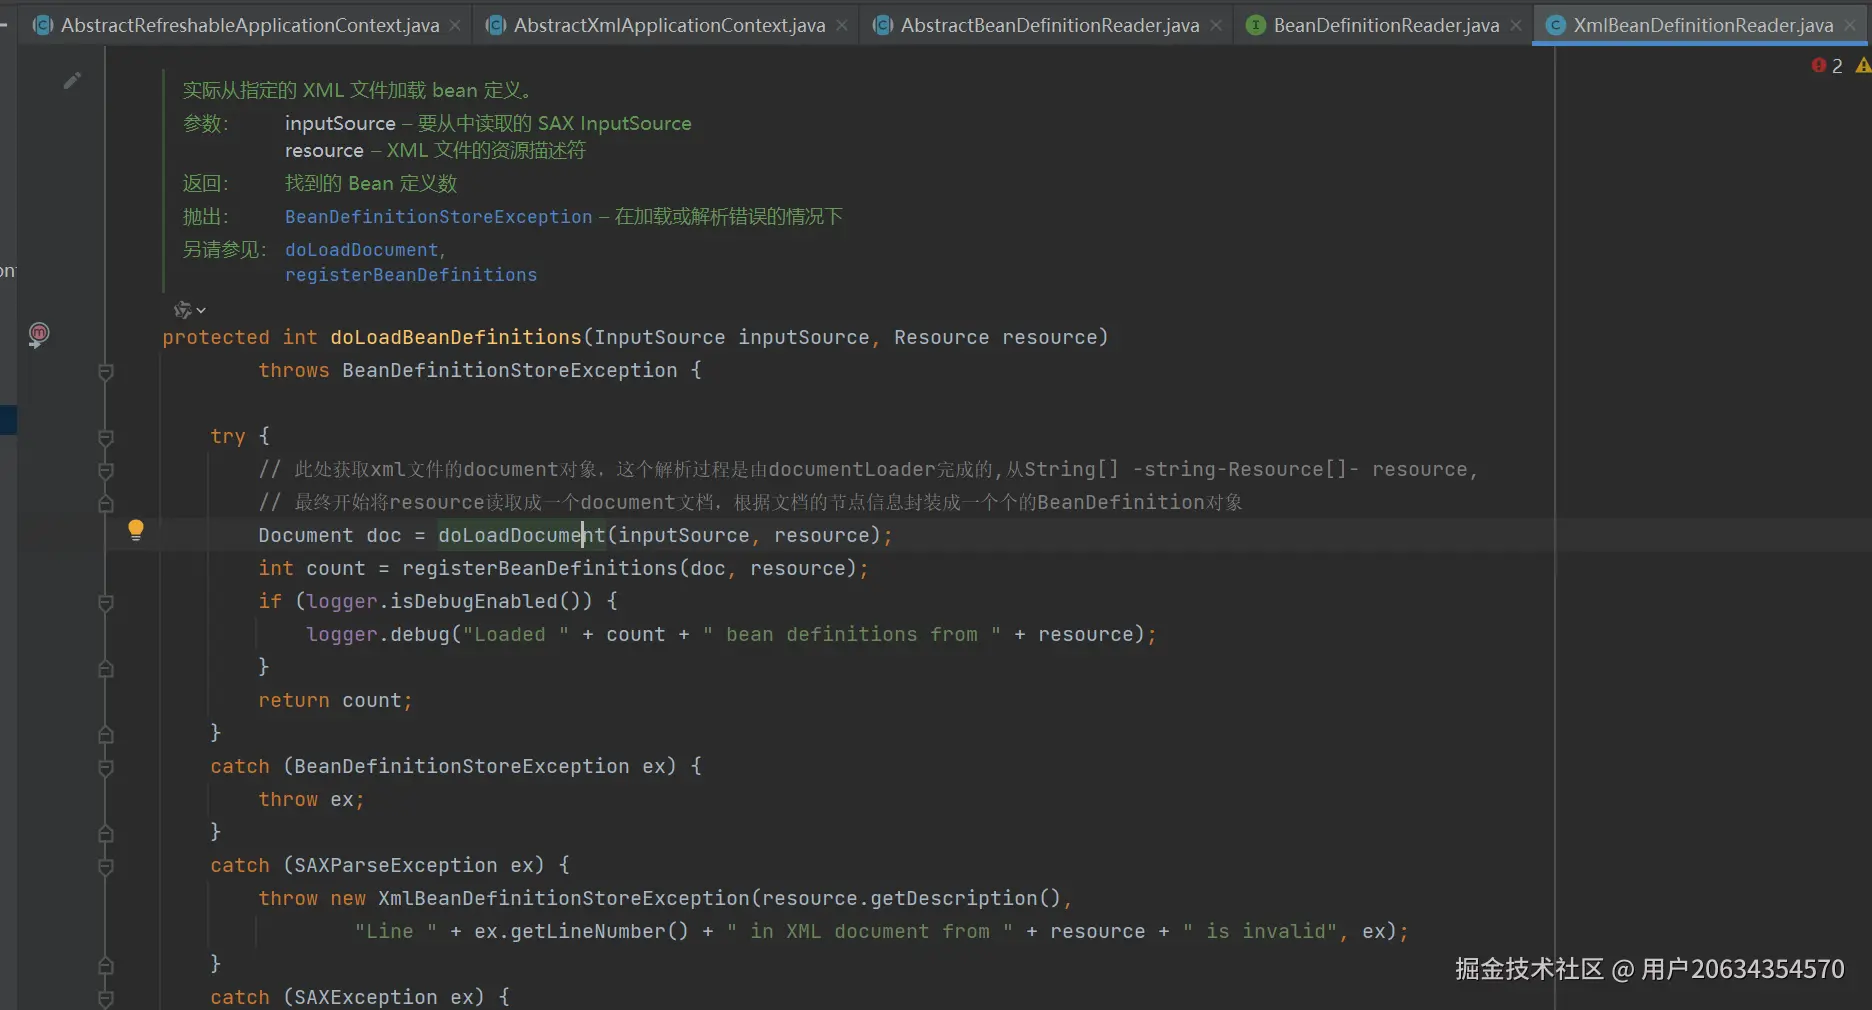This screenshot has width=1872, height=1010.
Task: Click the 'protected' keyword in method signature
Action: point(216,337)
